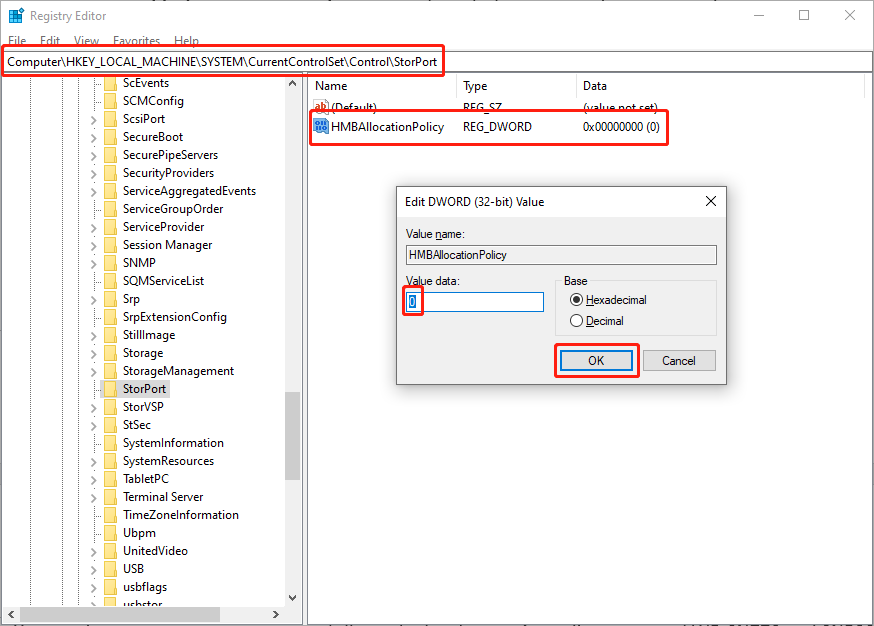874x626 pixels.
Task: Click the tree scroll-right arrow
Action: click(275, 614)
